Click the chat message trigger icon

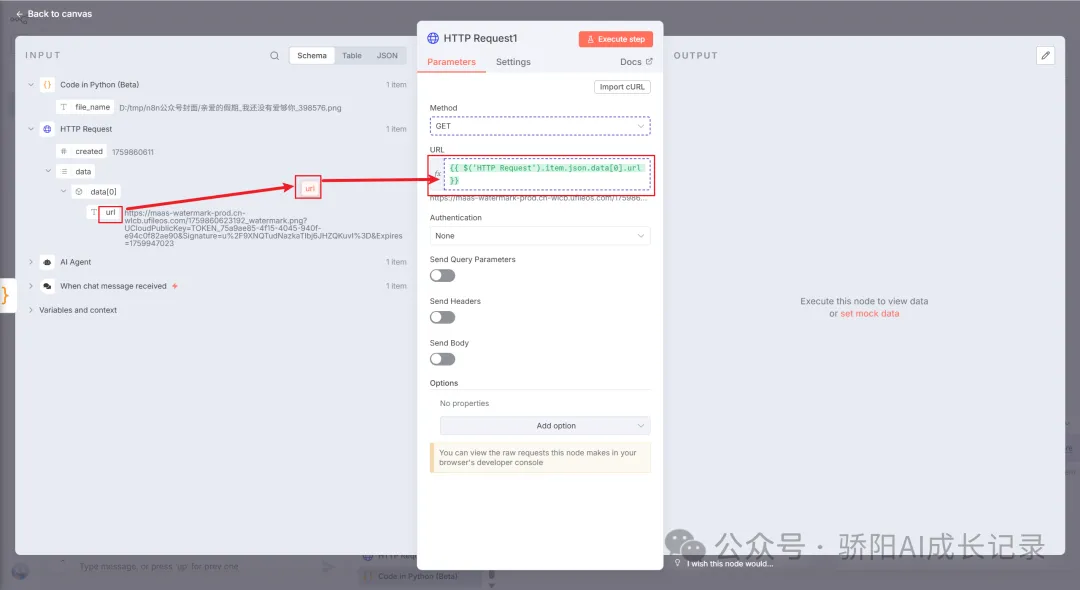48,286
